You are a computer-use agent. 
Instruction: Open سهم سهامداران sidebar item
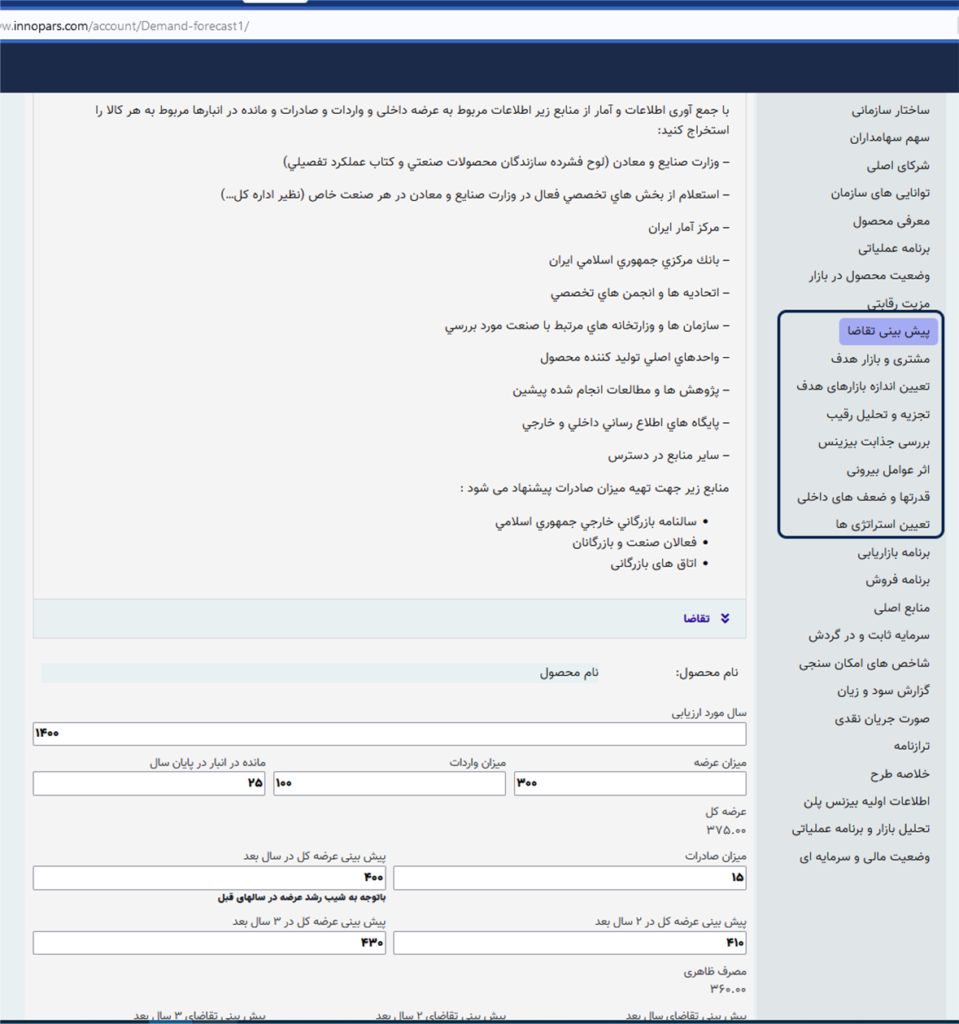pos(889,138)
